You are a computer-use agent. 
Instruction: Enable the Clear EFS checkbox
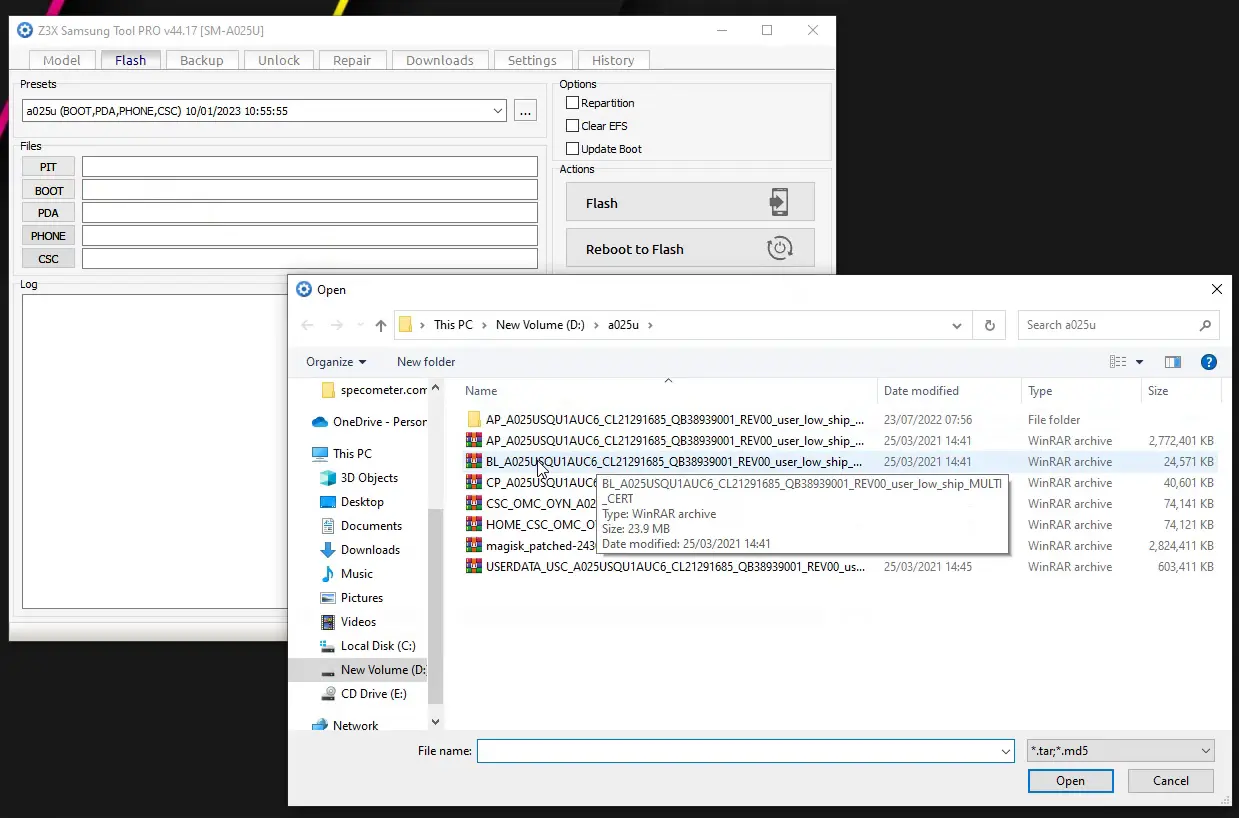[572, 126]
